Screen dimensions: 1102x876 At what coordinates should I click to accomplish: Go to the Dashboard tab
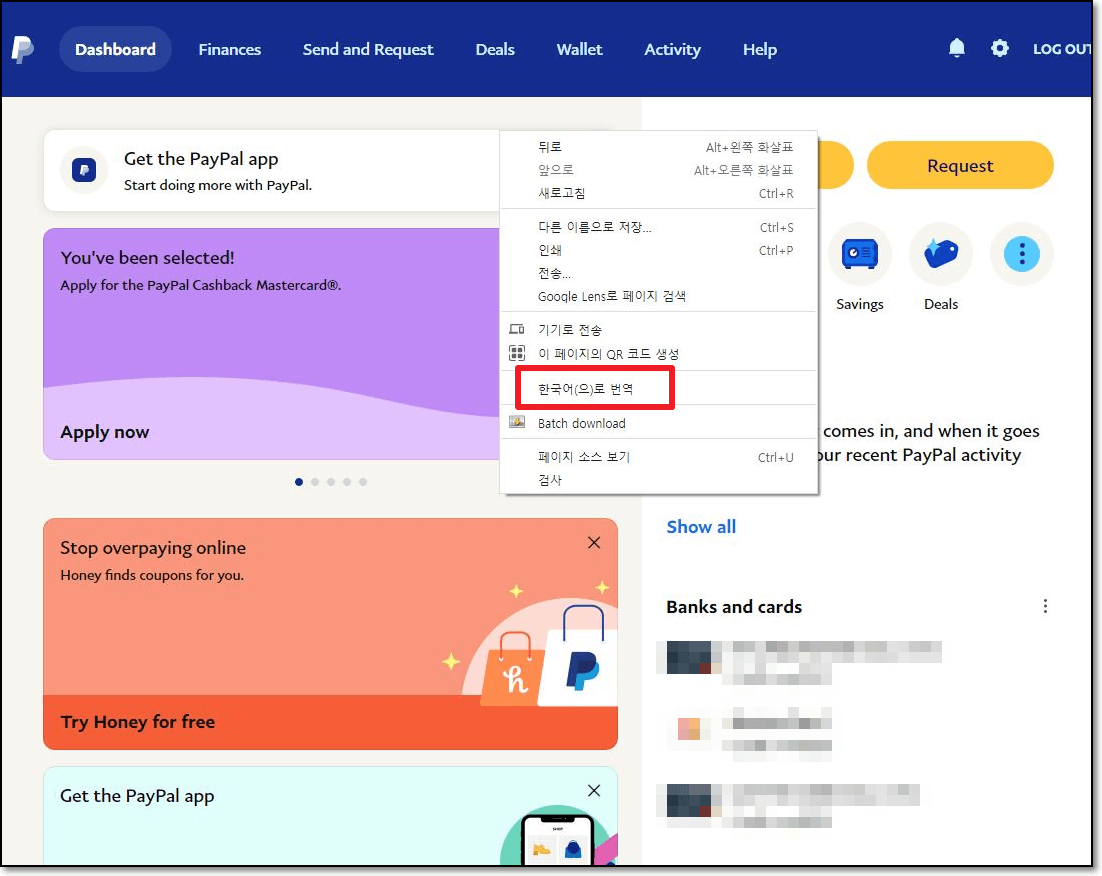[115, 49]
